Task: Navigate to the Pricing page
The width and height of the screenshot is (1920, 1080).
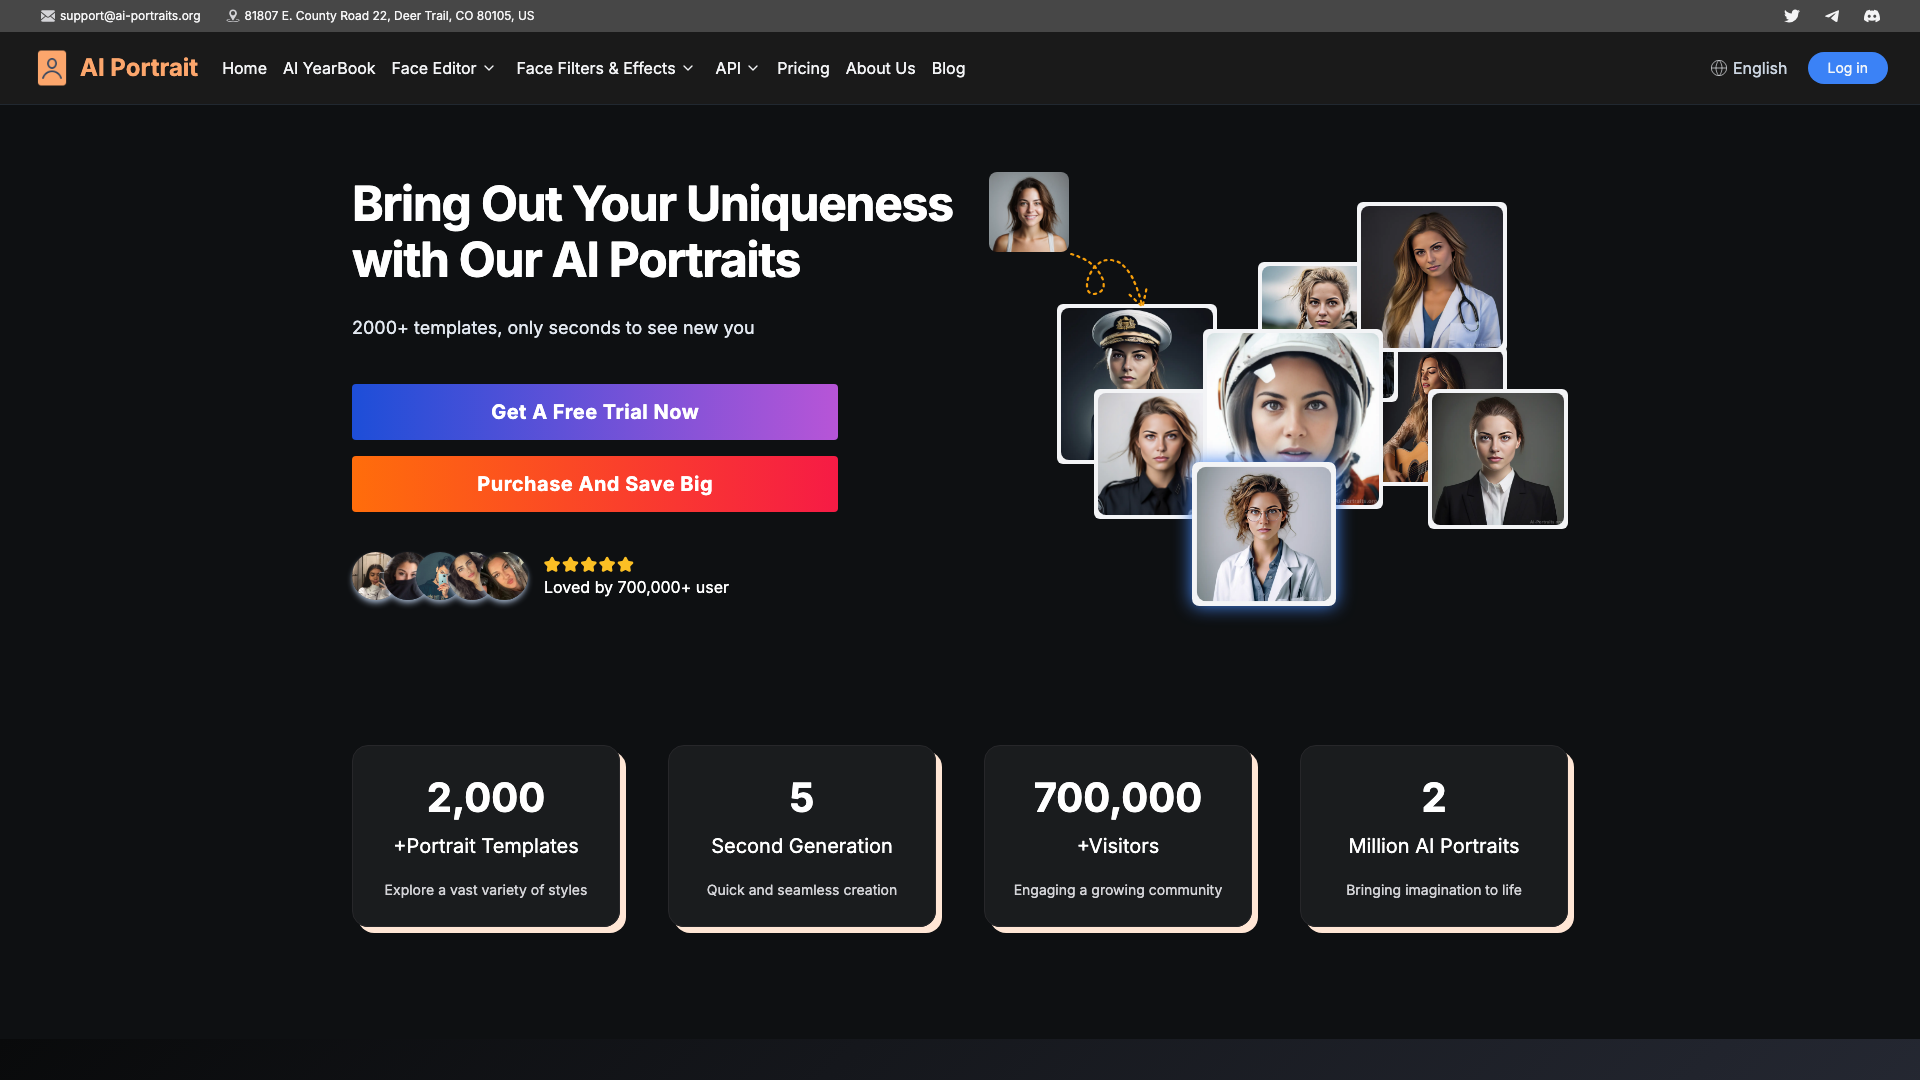Action: click(x=803, y=68)
